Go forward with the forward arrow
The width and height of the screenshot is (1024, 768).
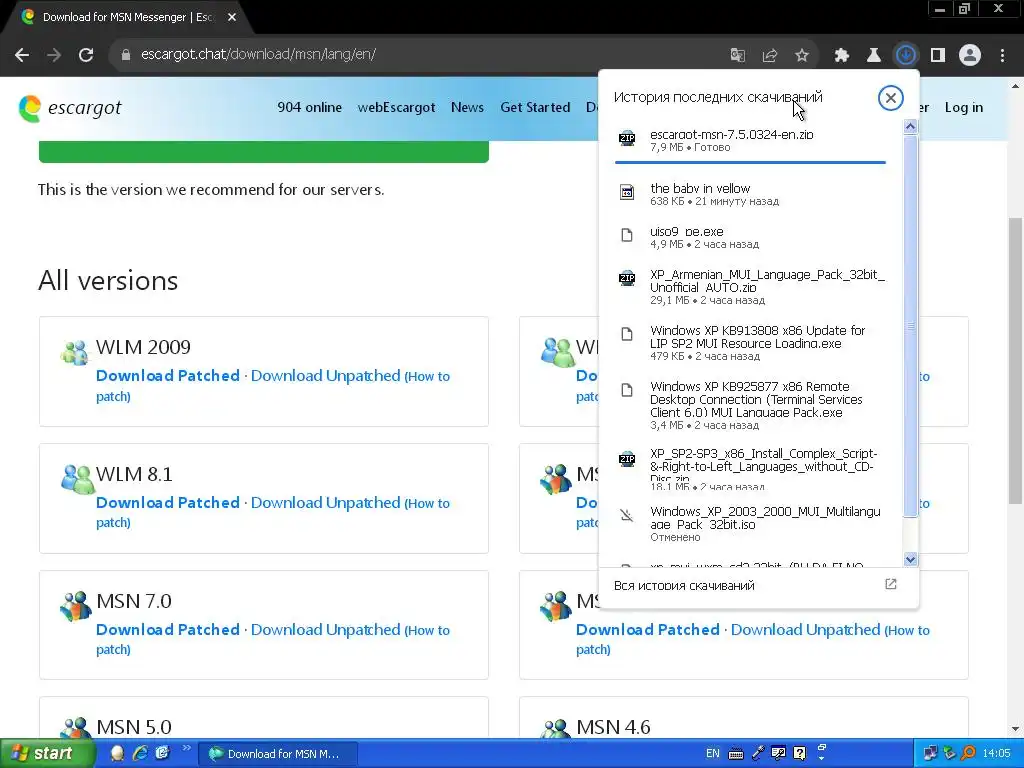point(54,55)
